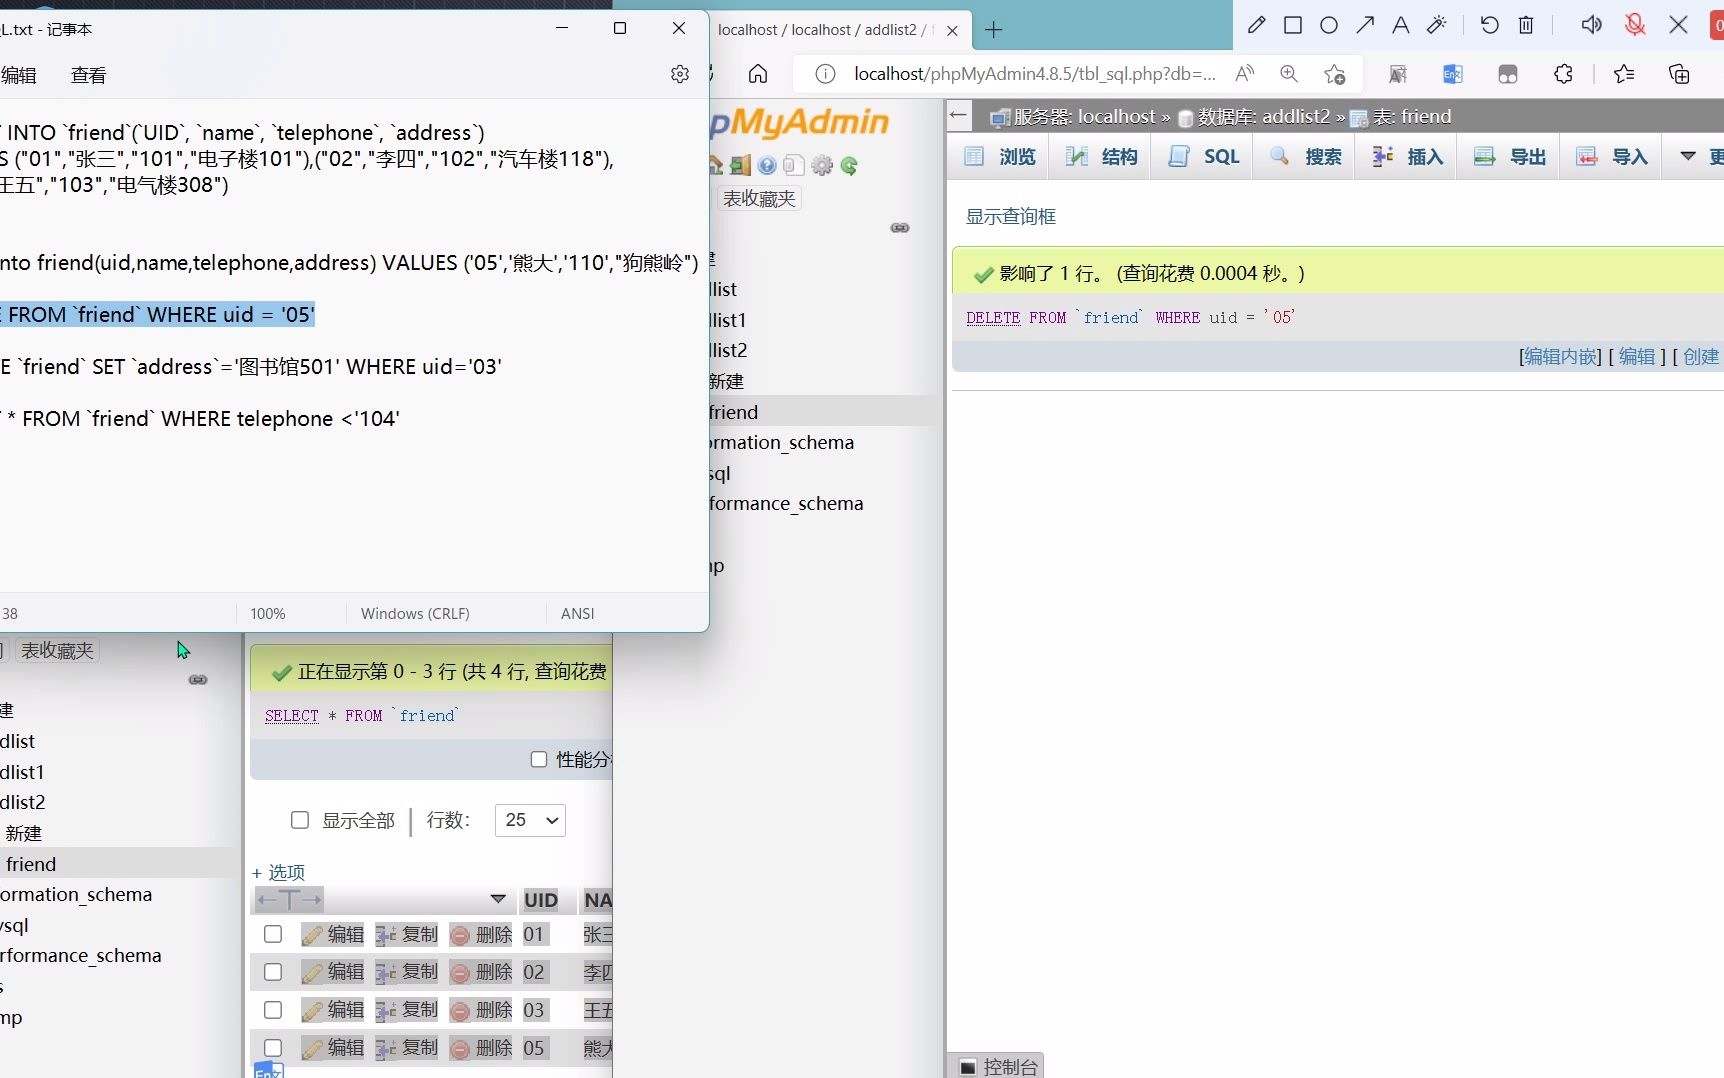This screenshot has height=1078, width=1724.
Task: Open the 行数 25 rows dropdown
Action: [530, 820]
